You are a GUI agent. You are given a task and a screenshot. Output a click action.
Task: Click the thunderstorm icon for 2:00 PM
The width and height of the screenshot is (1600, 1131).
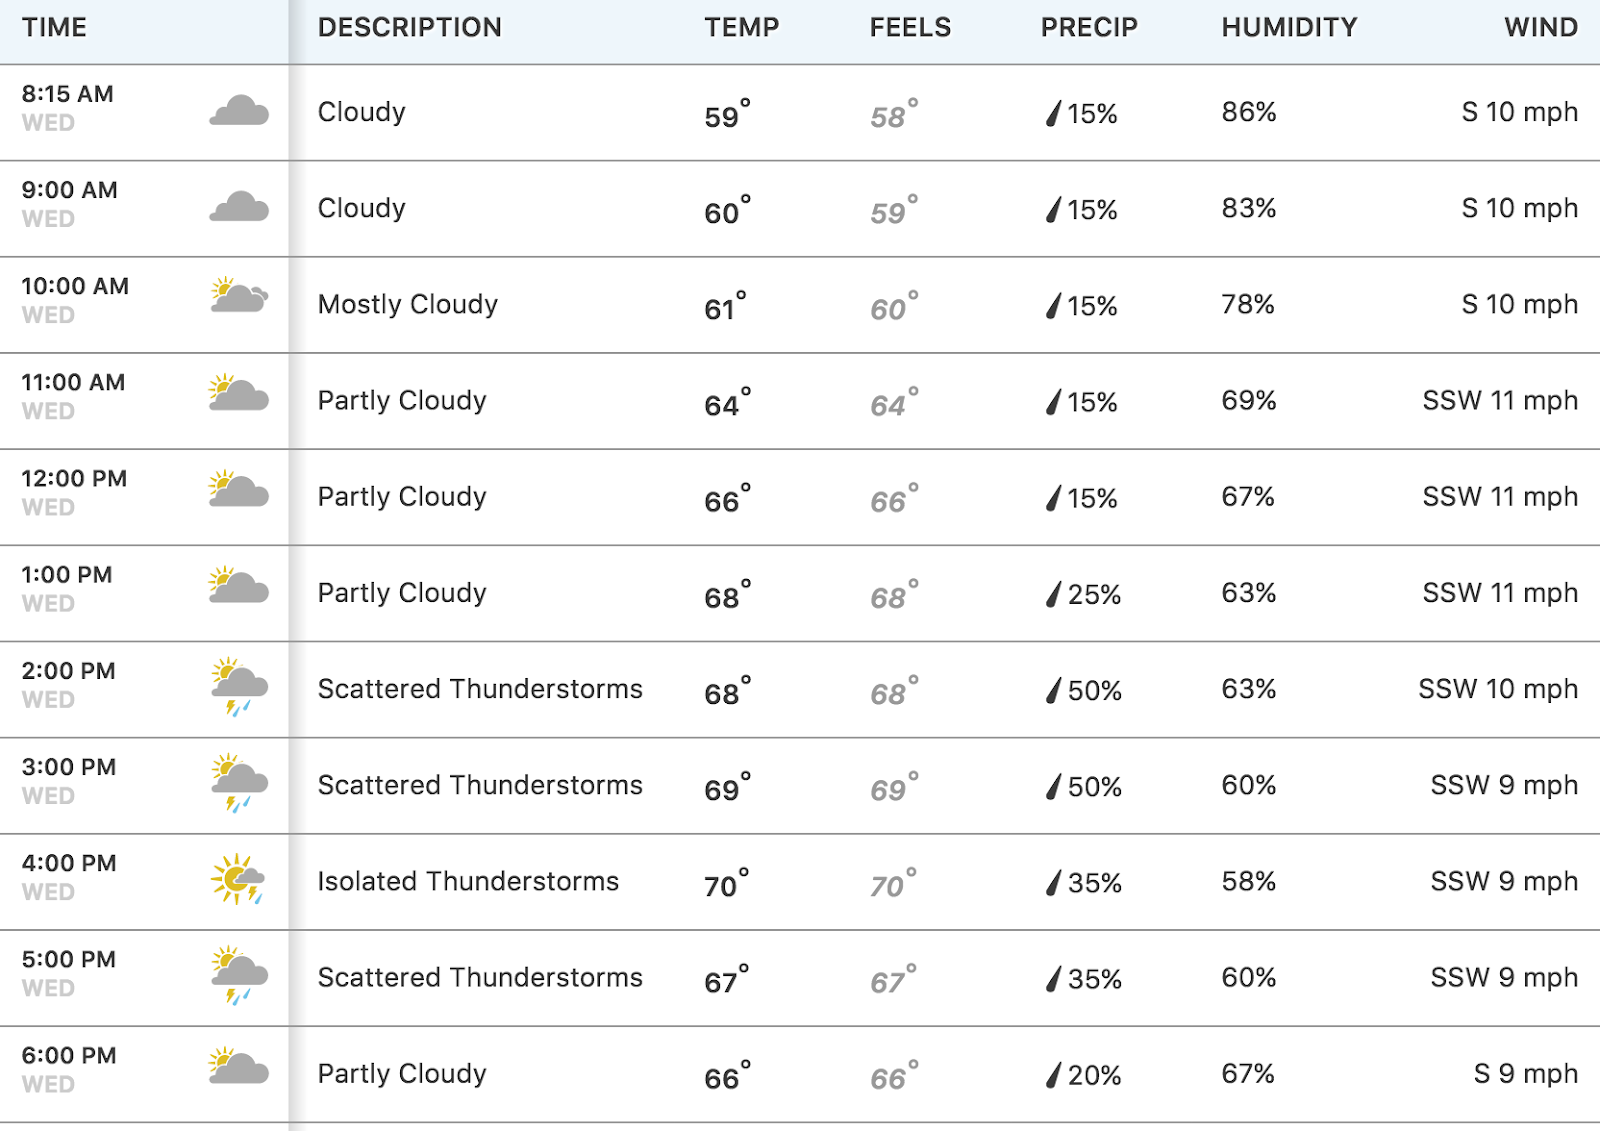coord(239,687)
